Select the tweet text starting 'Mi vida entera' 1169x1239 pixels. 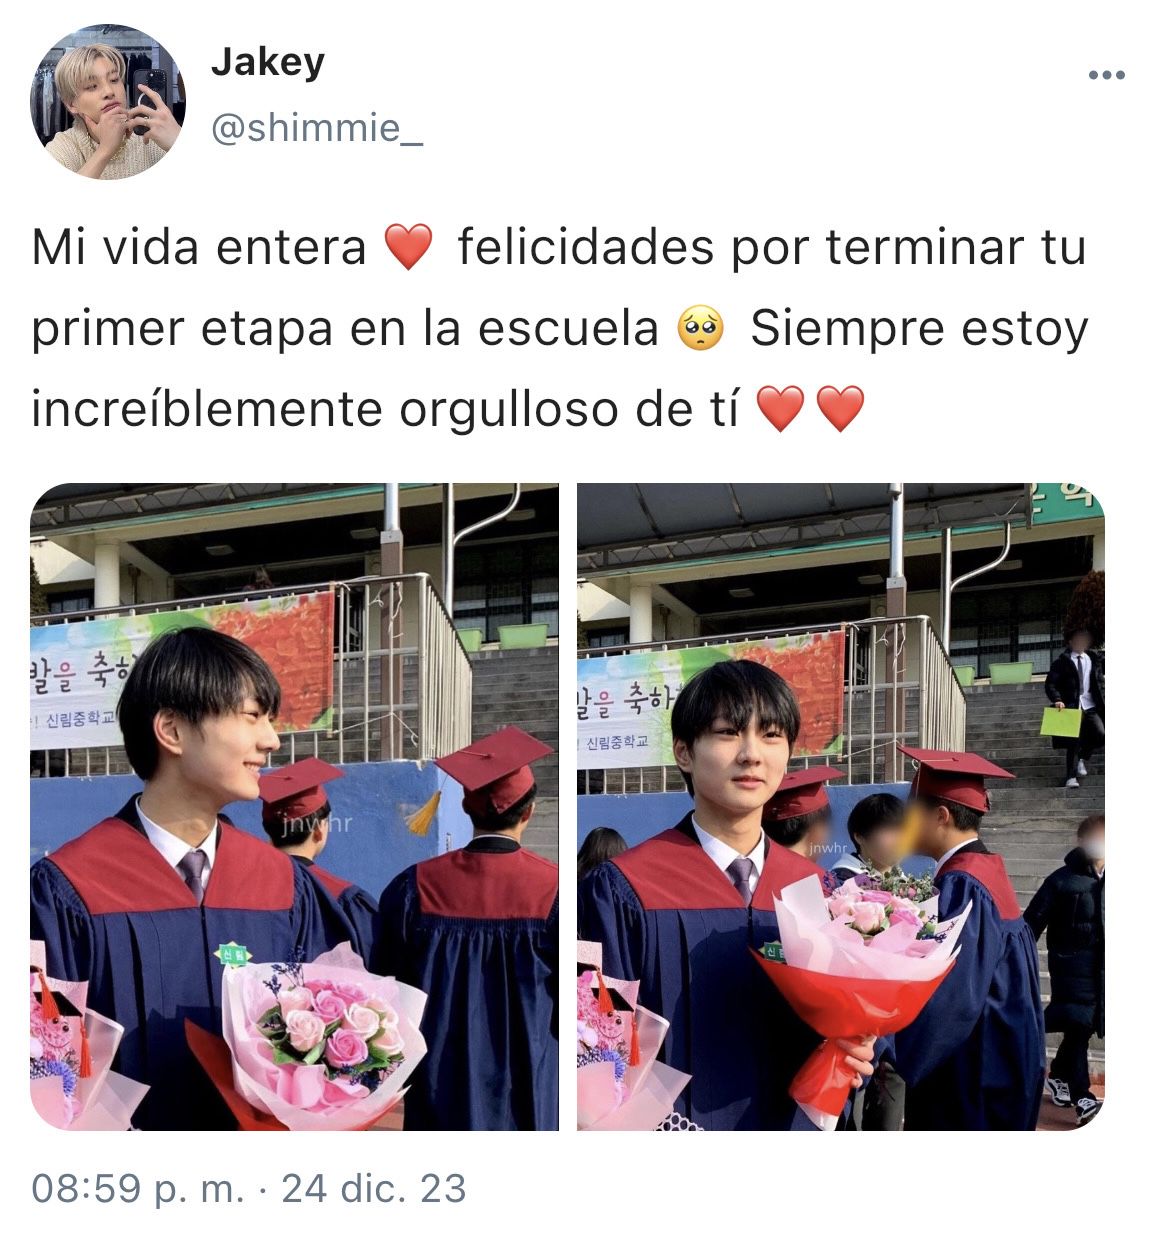(x=560, y=329)
